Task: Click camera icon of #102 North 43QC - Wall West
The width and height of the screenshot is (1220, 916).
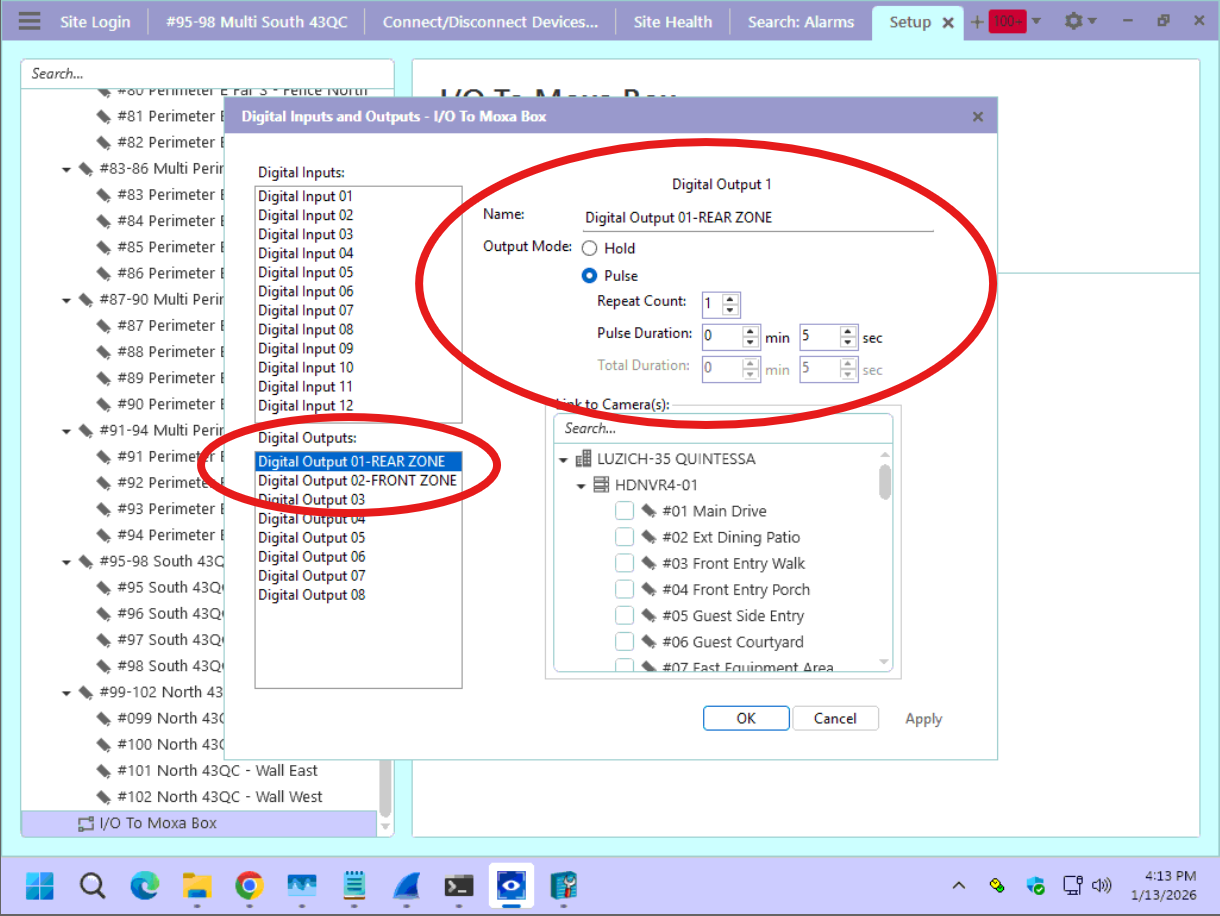Action: click(103, 797)
